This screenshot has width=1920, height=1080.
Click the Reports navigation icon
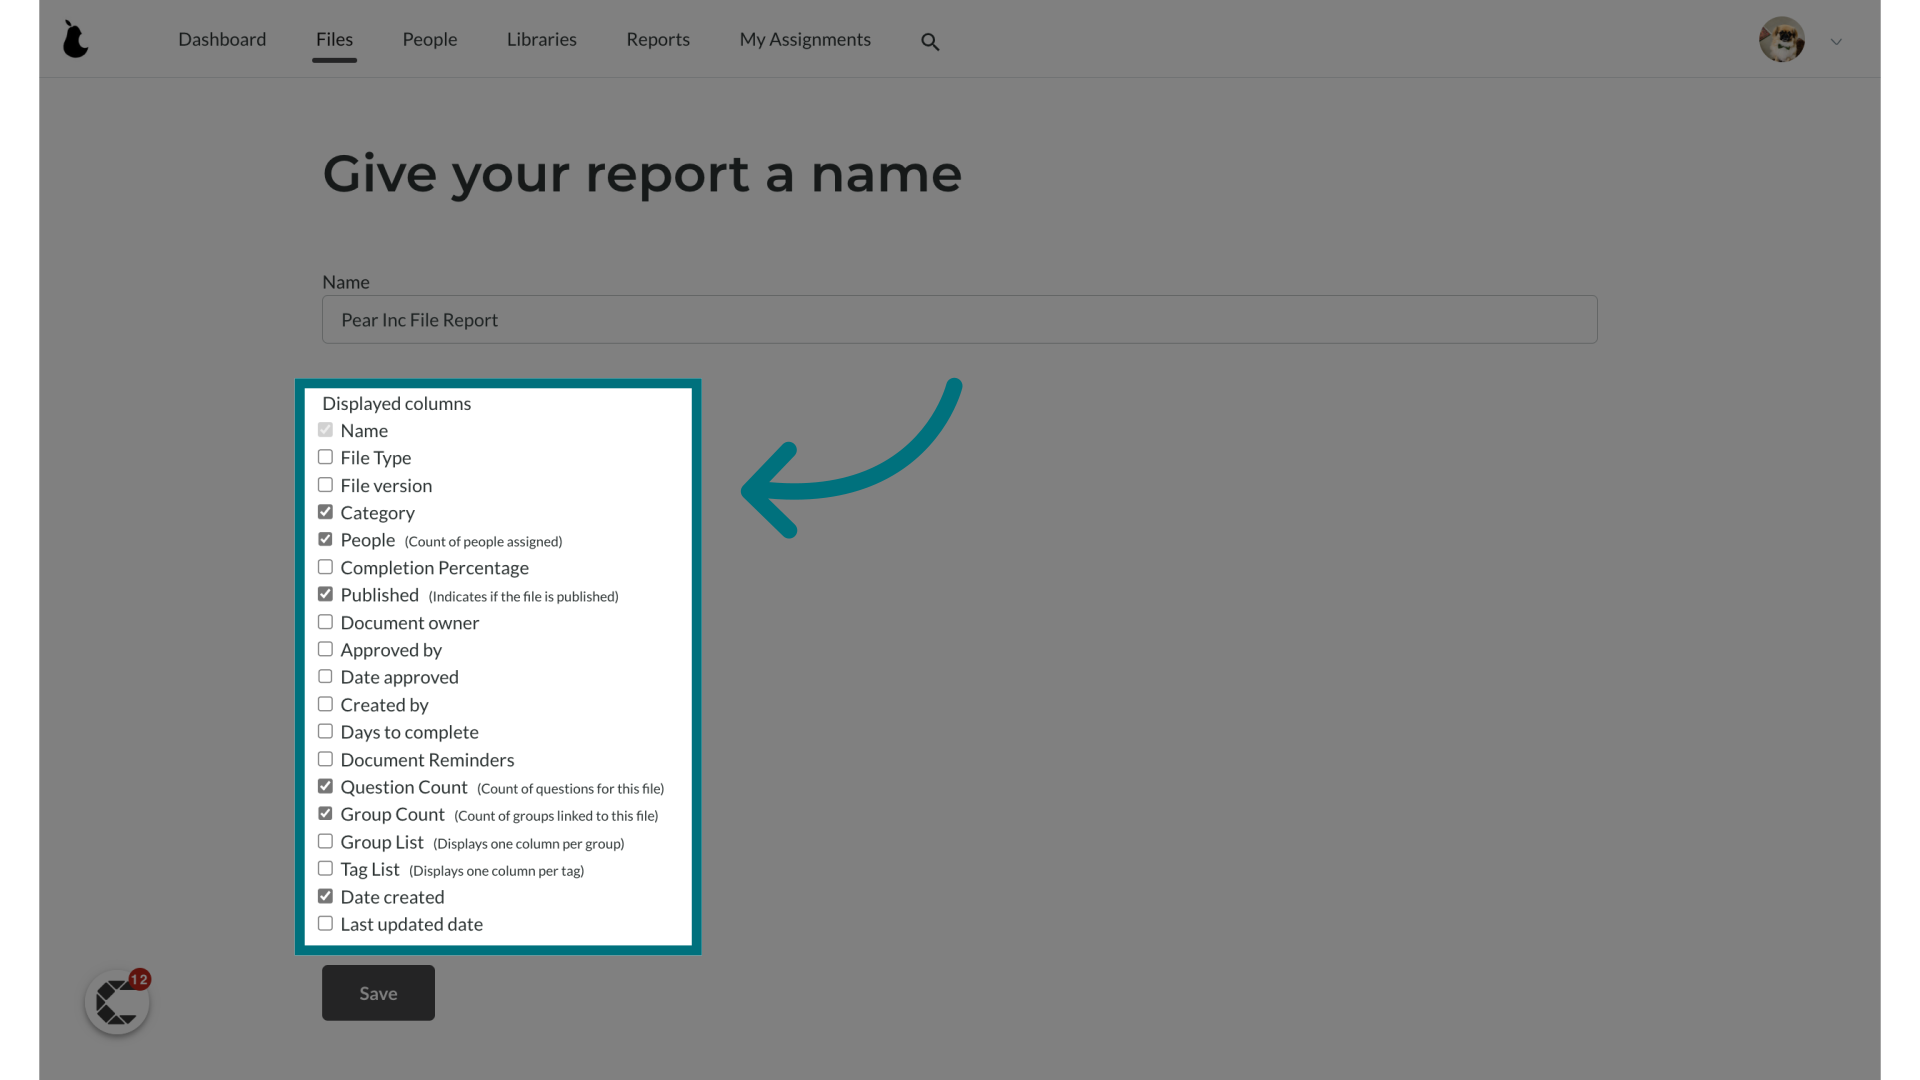click(x=658, y=38)
